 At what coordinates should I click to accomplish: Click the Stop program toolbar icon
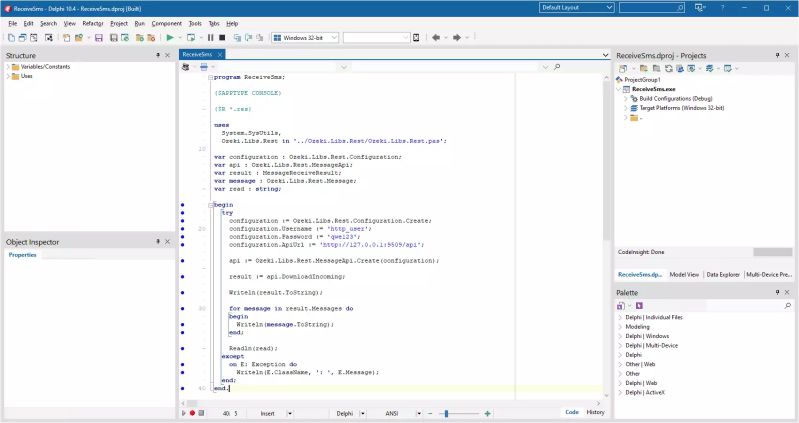point(222,38)
